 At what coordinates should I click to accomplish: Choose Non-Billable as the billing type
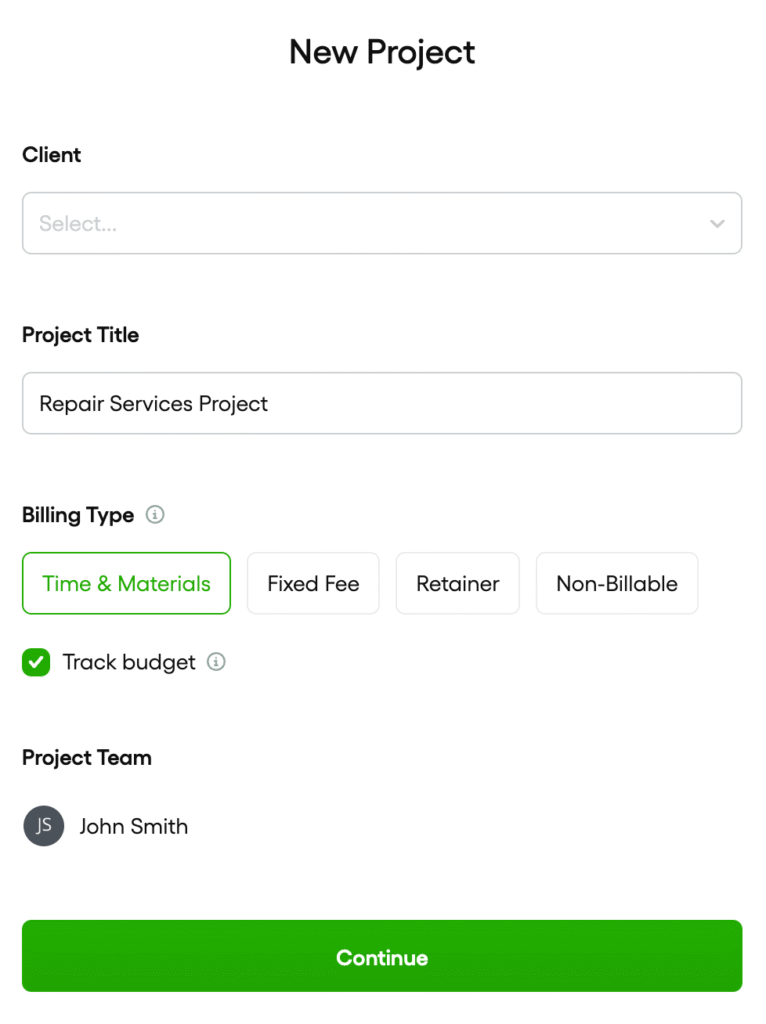click(x=616, y=583)
